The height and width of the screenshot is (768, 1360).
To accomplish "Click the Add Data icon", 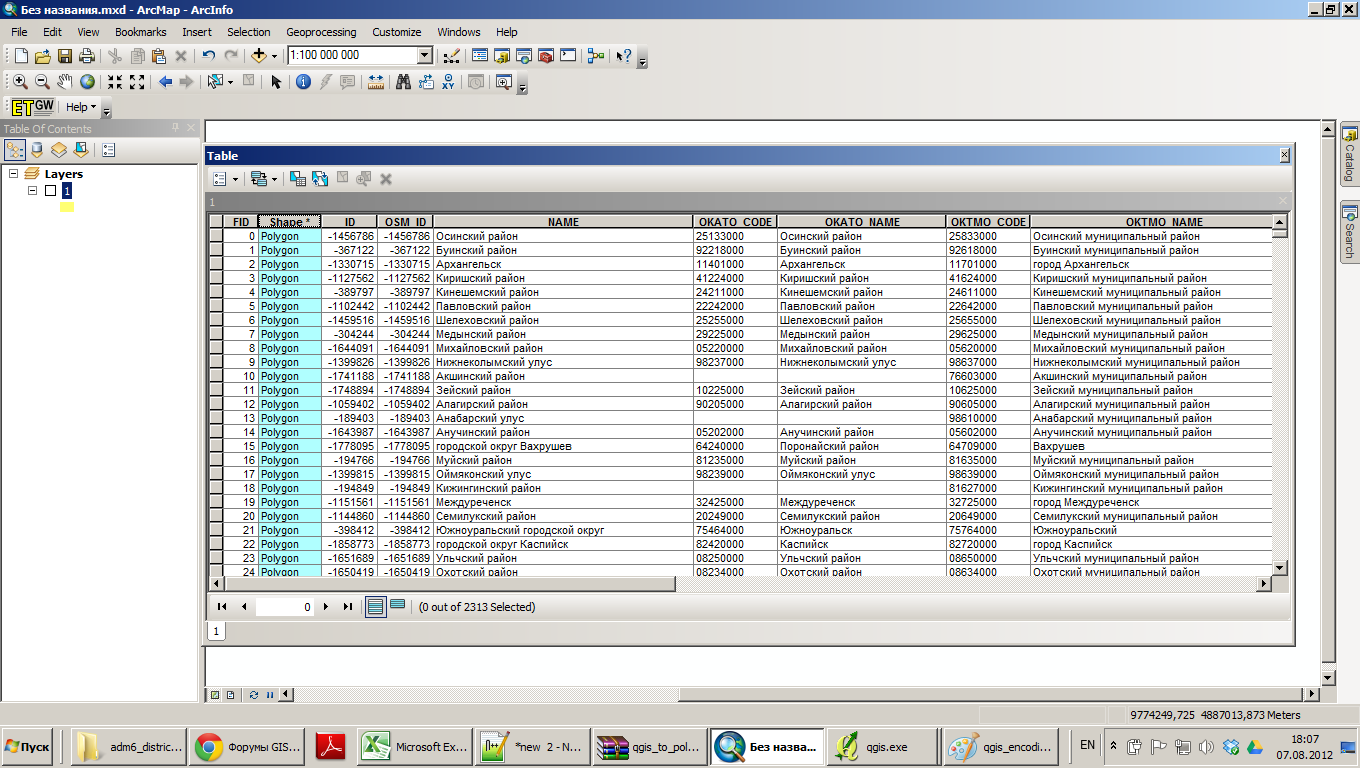I will (259, 56).
